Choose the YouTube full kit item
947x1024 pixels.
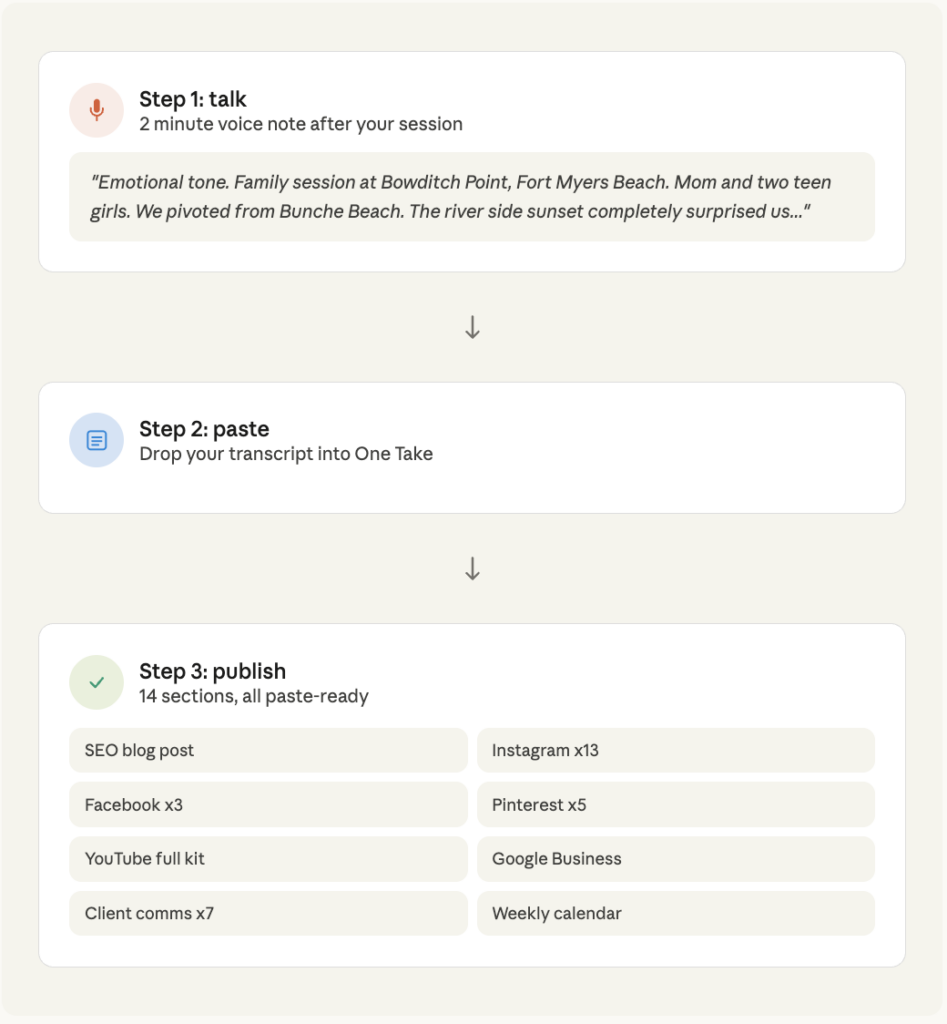(268, 858)
